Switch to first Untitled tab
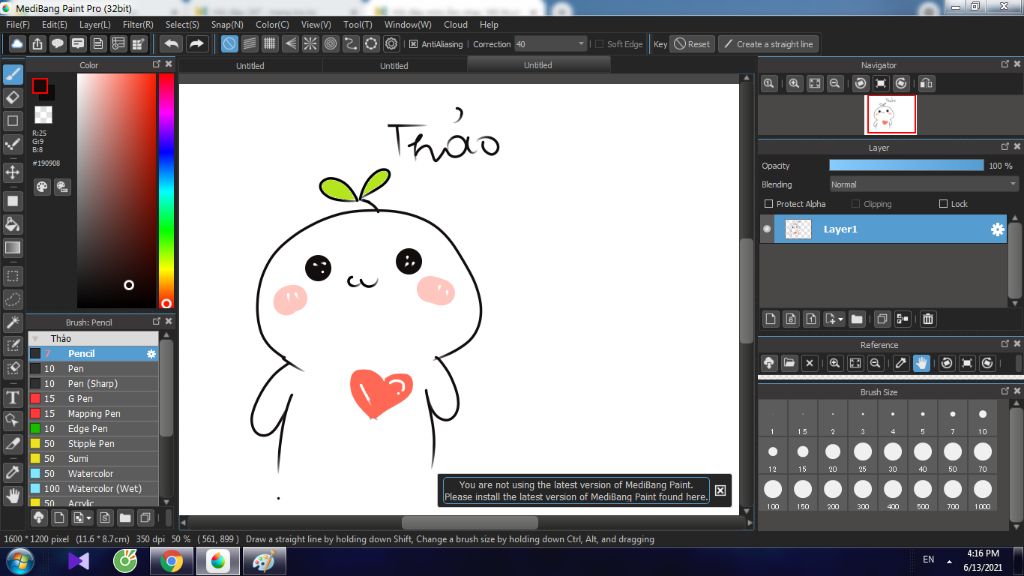Screen dimensions: 1024x576 pyautogui.click(x=250, y=65)
